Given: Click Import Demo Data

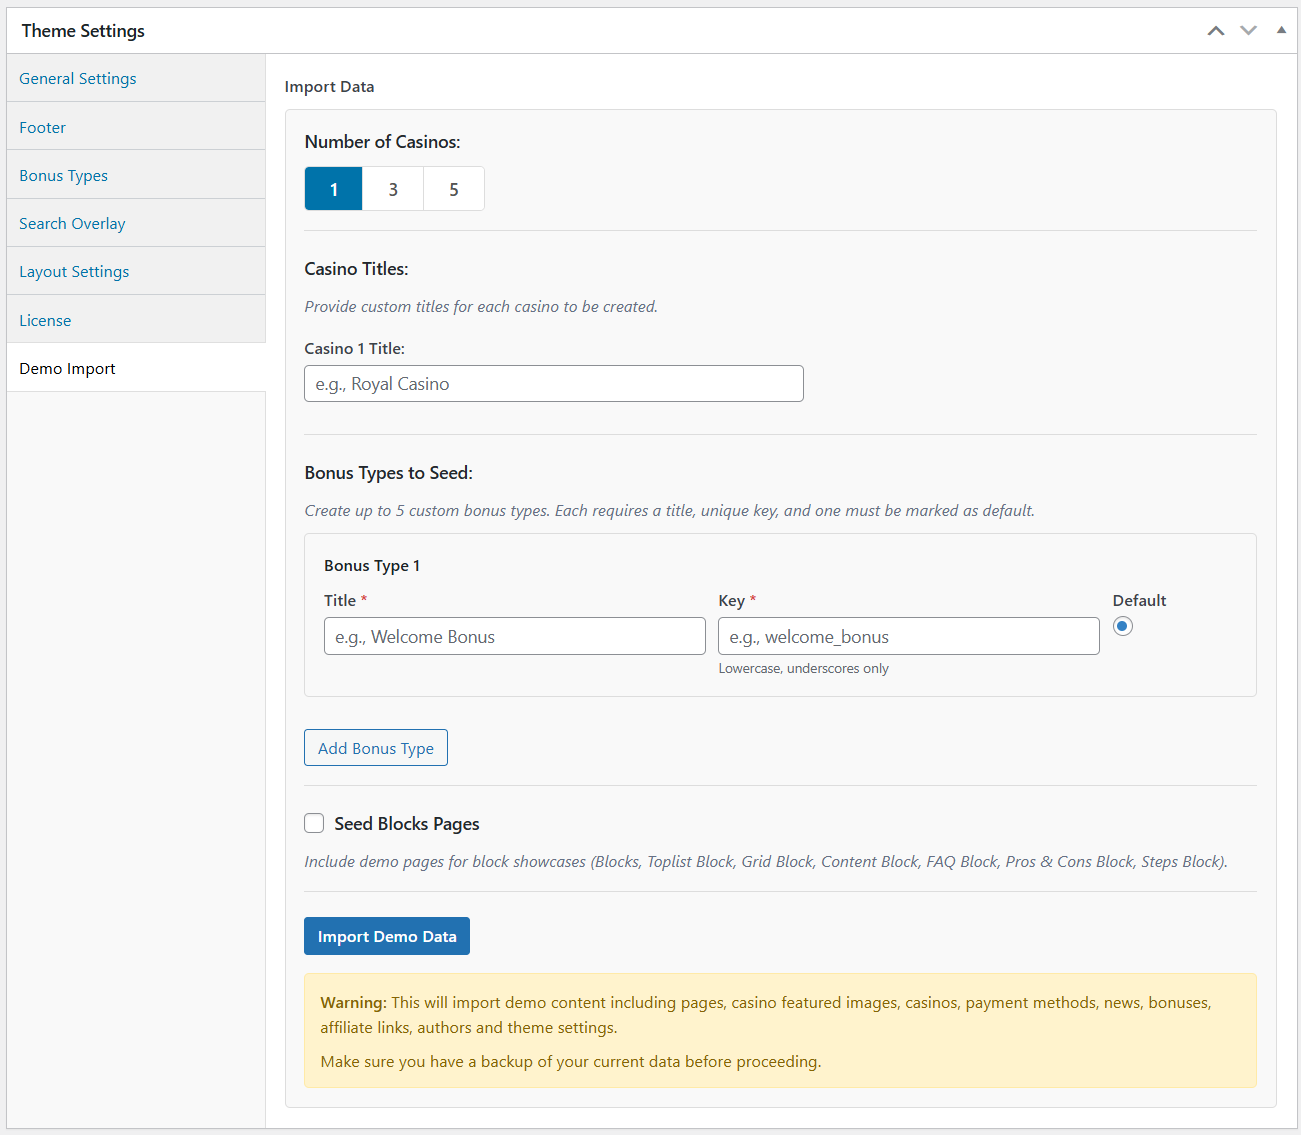Looking at the screenshot, I should coord(387,935).
